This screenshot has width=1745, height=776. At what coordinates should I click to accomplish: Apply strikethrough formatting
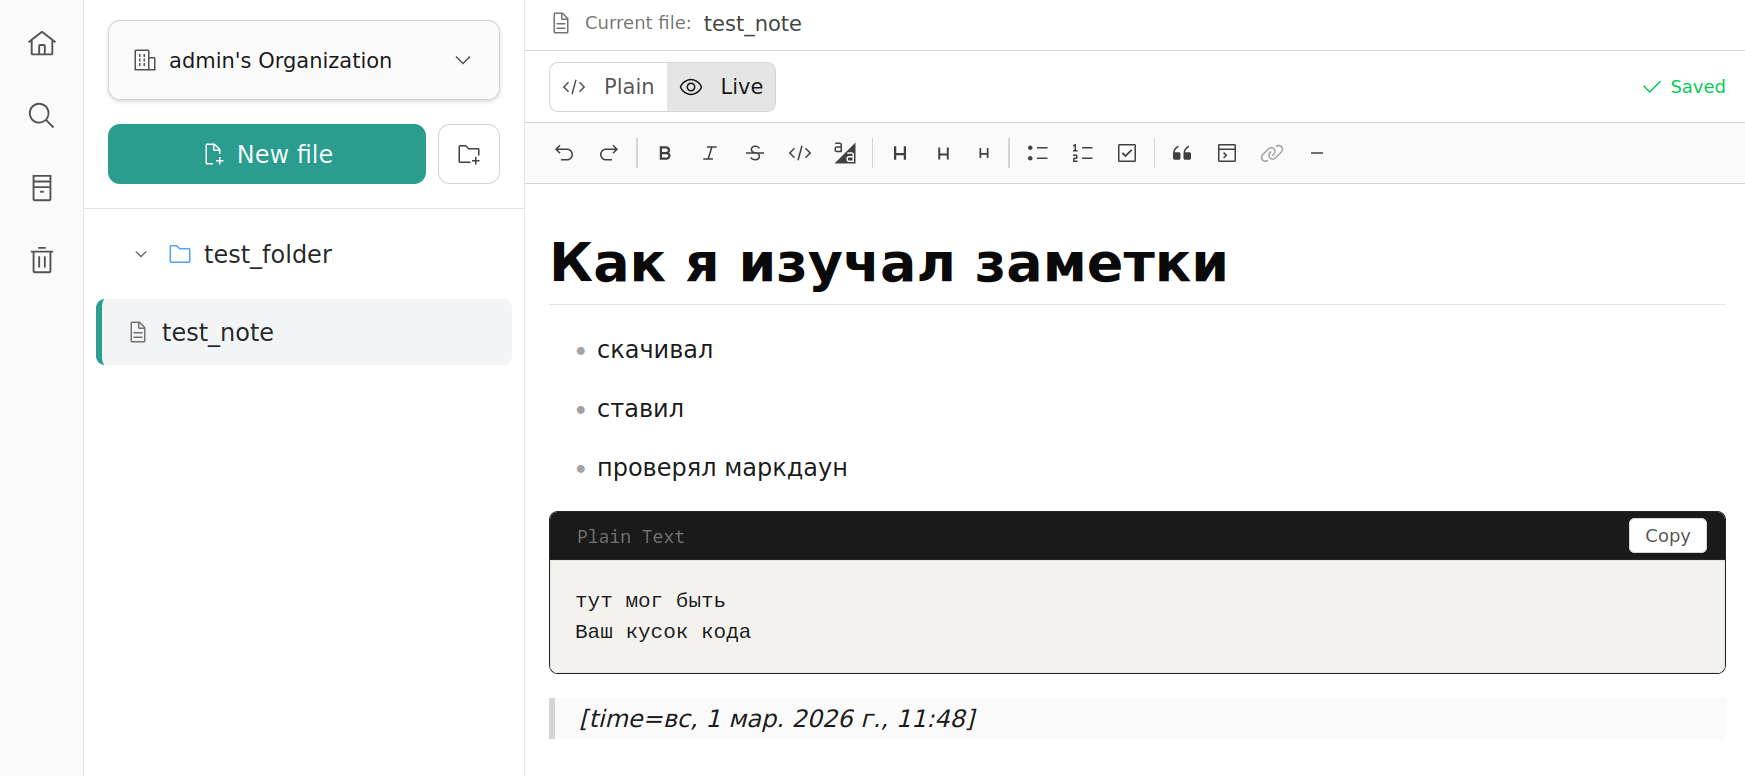pos(754,153)
